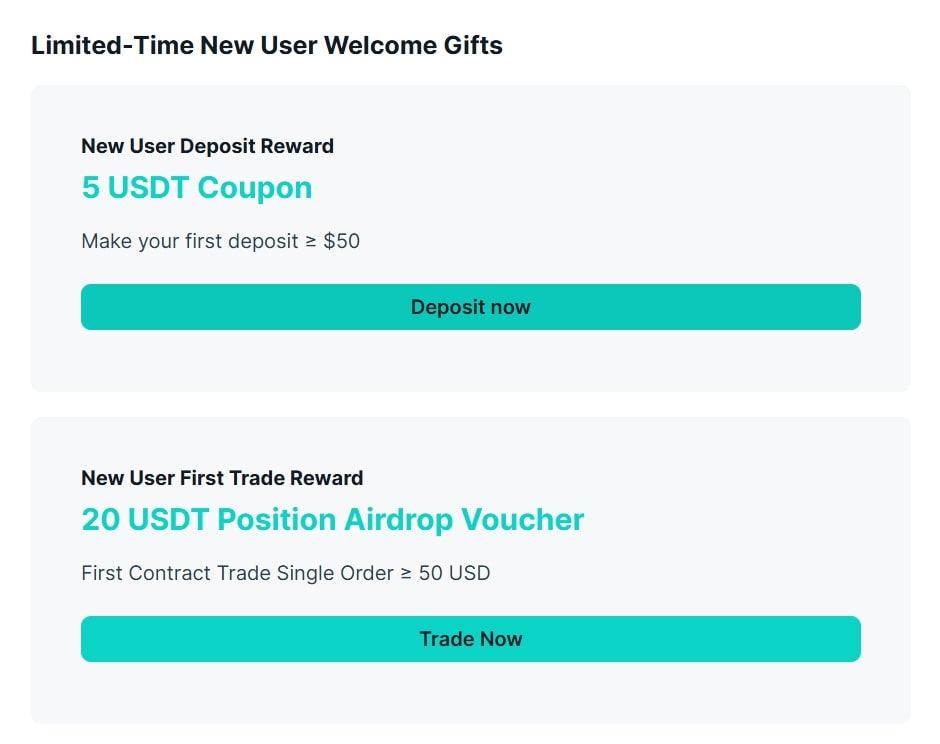Image resolution: width=940 pixels, height=744 pixels.
Task: Click the first deposit ≥ $50 requirement text
Action: (220, 241)
